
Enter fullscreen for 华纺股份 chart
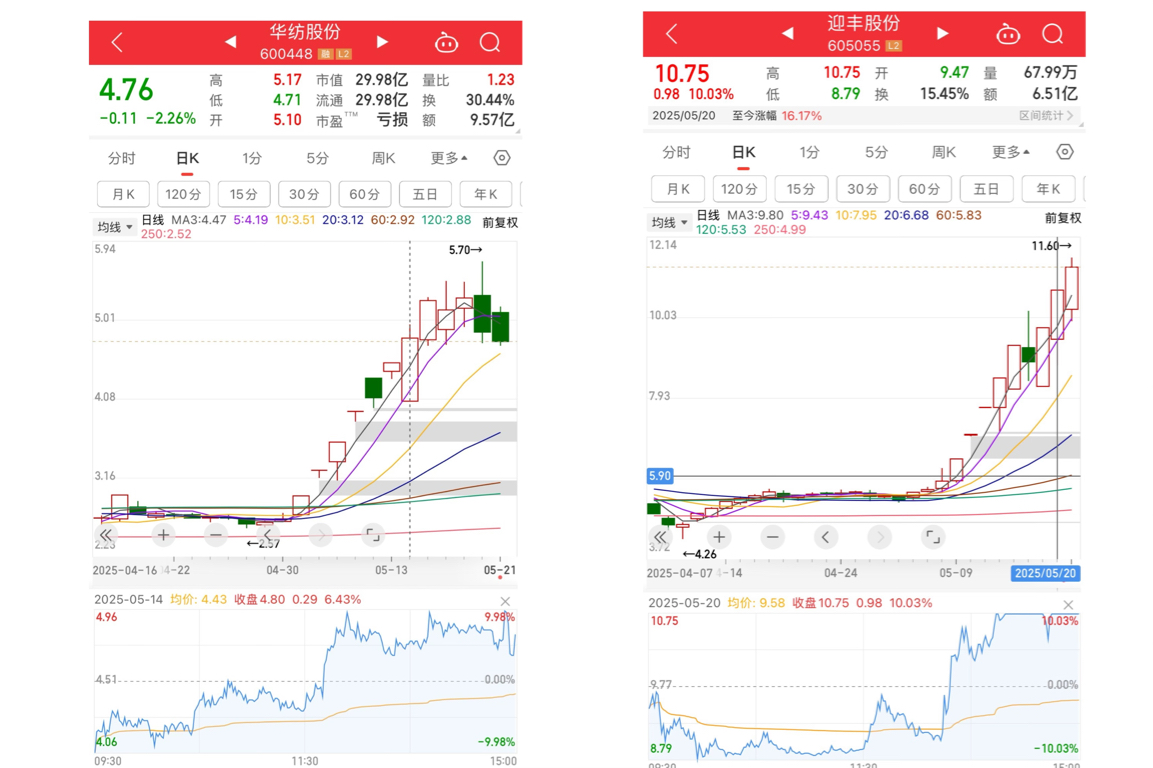click(x=373, y=535)
